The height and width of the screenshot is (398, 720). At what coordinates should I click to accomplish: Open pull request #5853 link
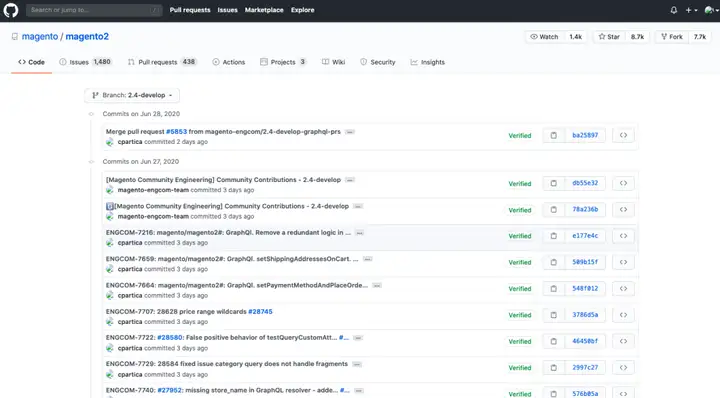coord(176,132)
